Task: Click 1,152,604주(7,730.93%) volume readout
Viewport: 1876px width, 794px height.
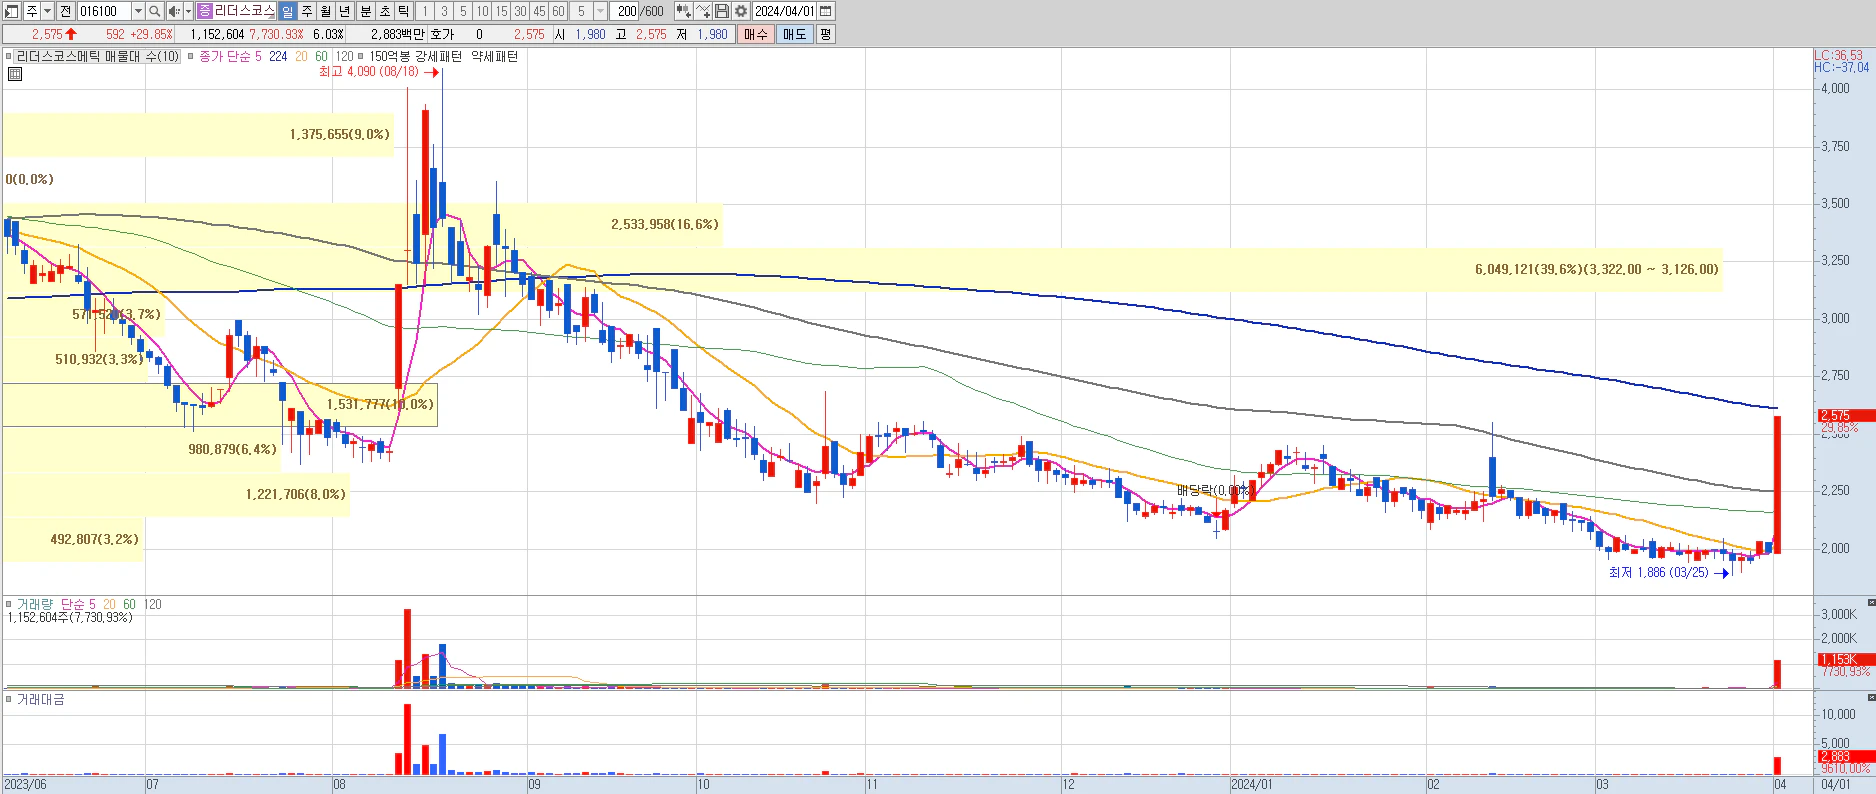Action: [x=69, y=618]
